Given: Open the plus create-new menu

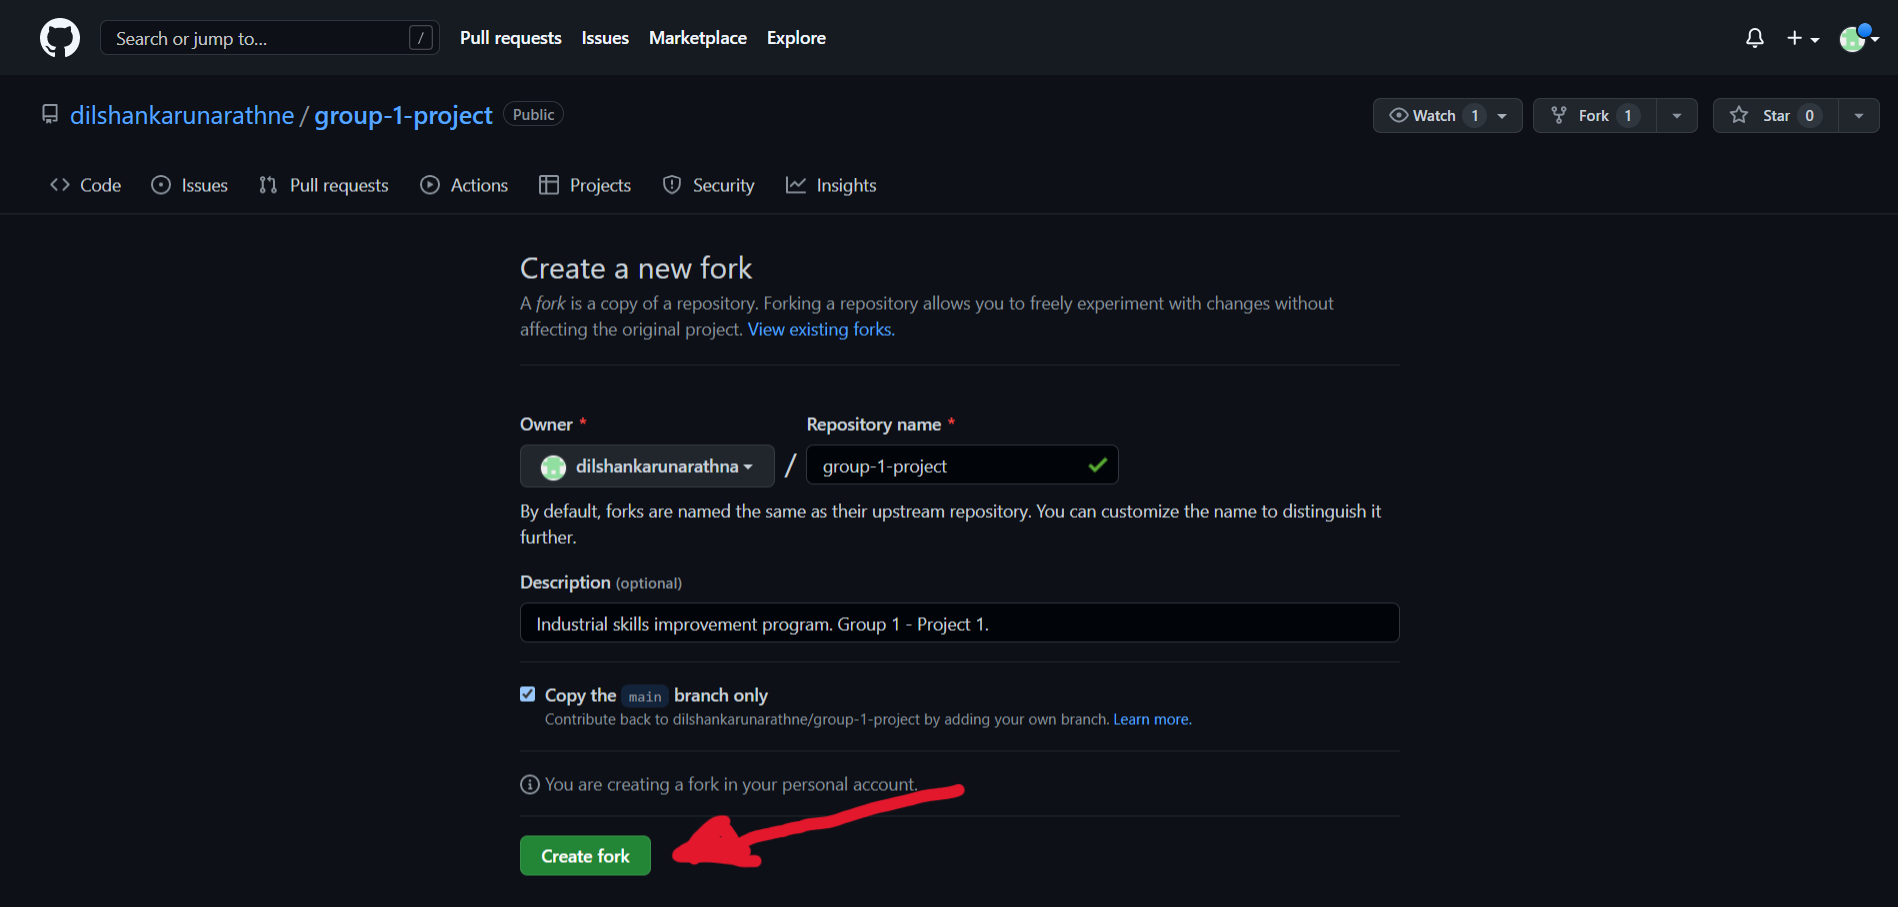Looking at the screenshot, I should 1802,38.
